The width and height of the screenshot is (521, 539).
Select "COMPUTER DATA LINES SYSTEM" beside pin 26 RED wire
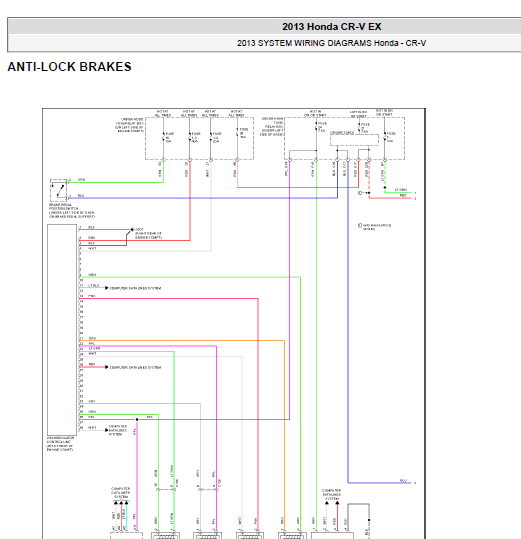pyautogui.click(x=135, y=367)
